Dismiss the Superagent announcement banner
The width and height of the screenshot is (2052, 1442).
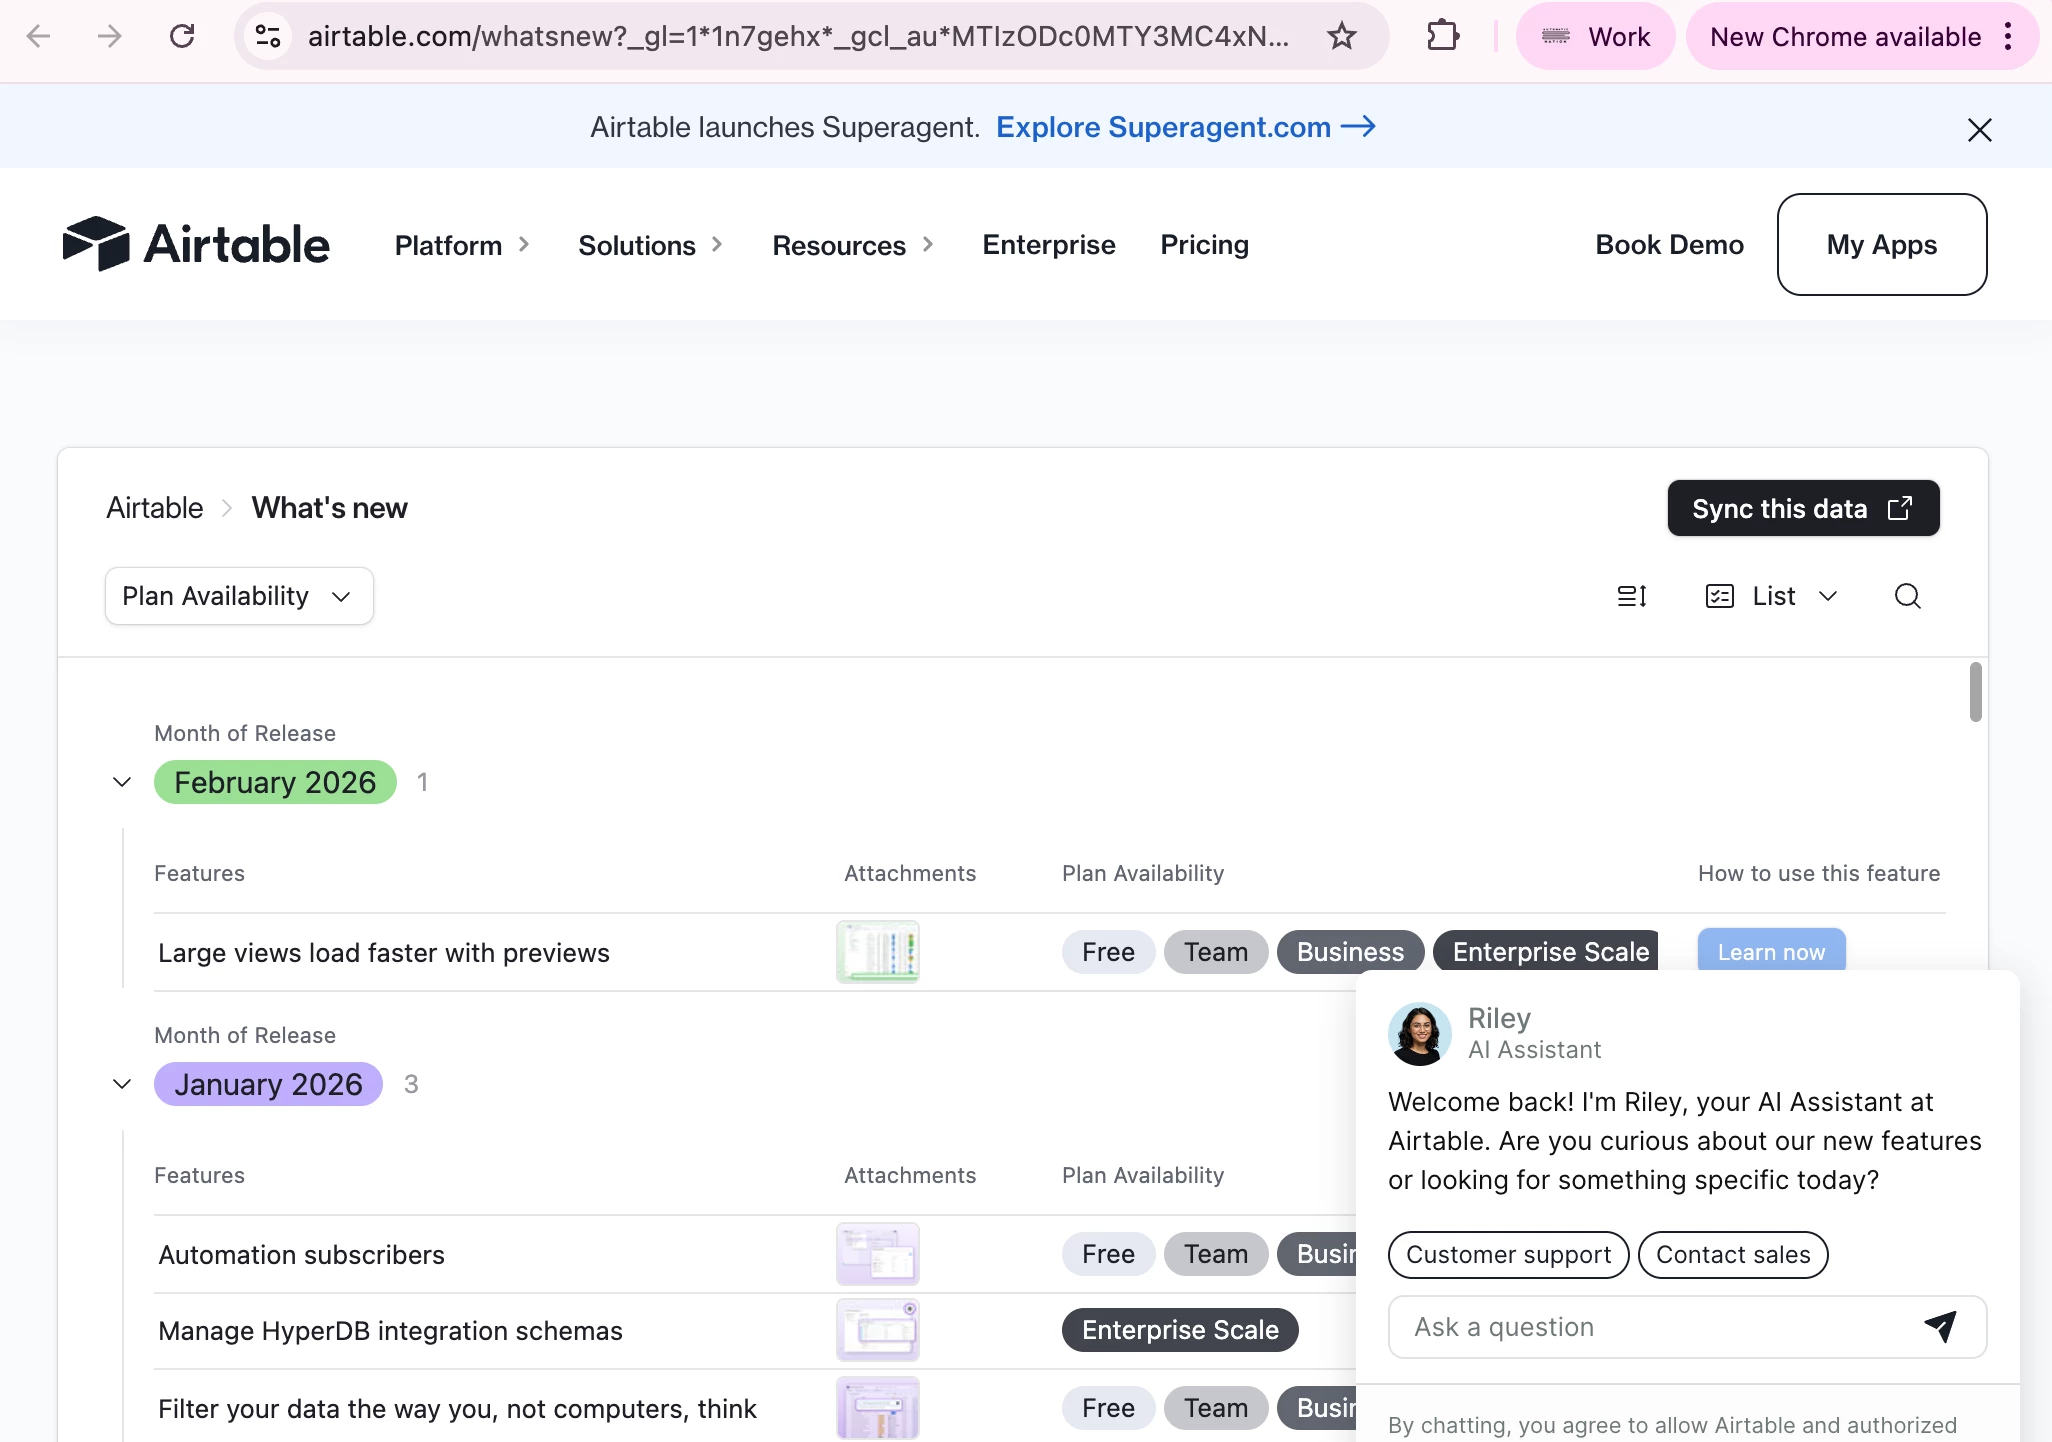tap(1979, 130)
